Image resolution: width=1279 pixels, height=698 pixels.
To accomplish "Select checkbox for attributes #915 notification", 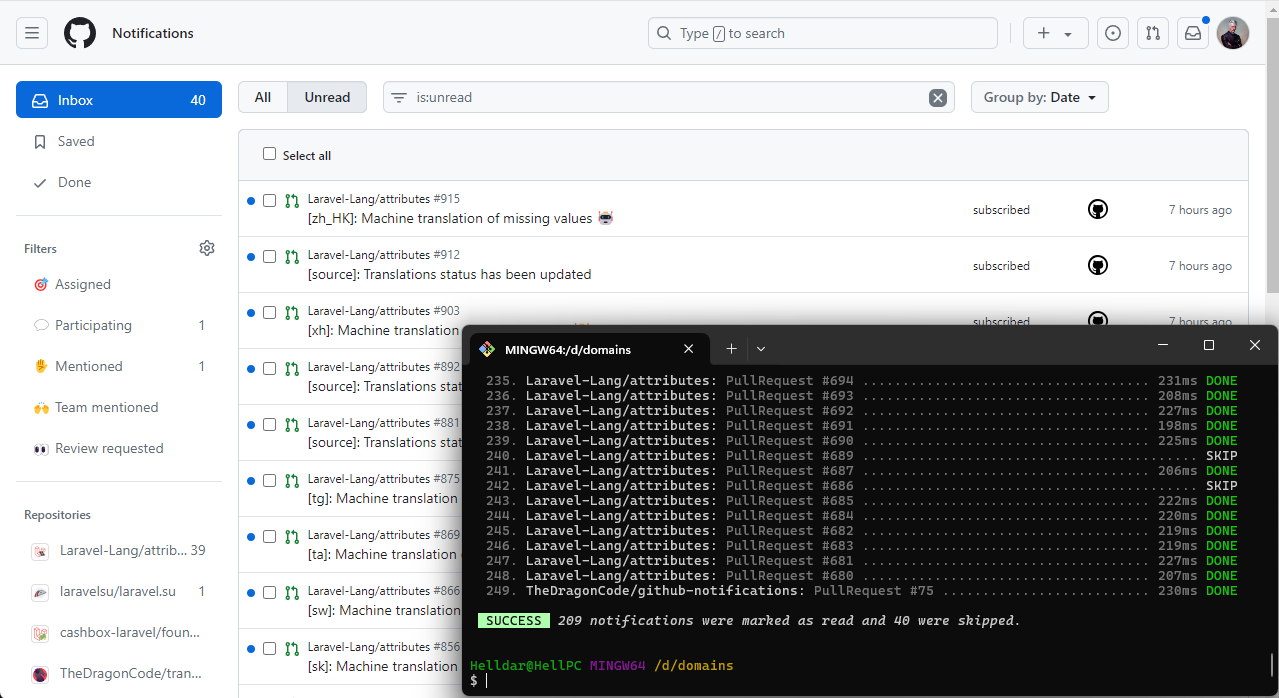I will [269, 201].
